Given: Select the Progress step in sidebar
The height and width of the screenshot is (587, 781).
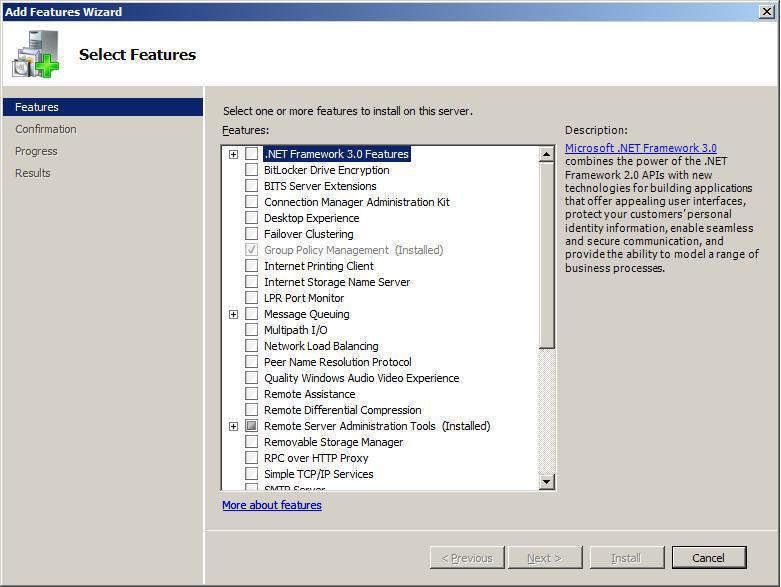Looking at the screenshot, I should pyautogui.click(x=36, y=151).
